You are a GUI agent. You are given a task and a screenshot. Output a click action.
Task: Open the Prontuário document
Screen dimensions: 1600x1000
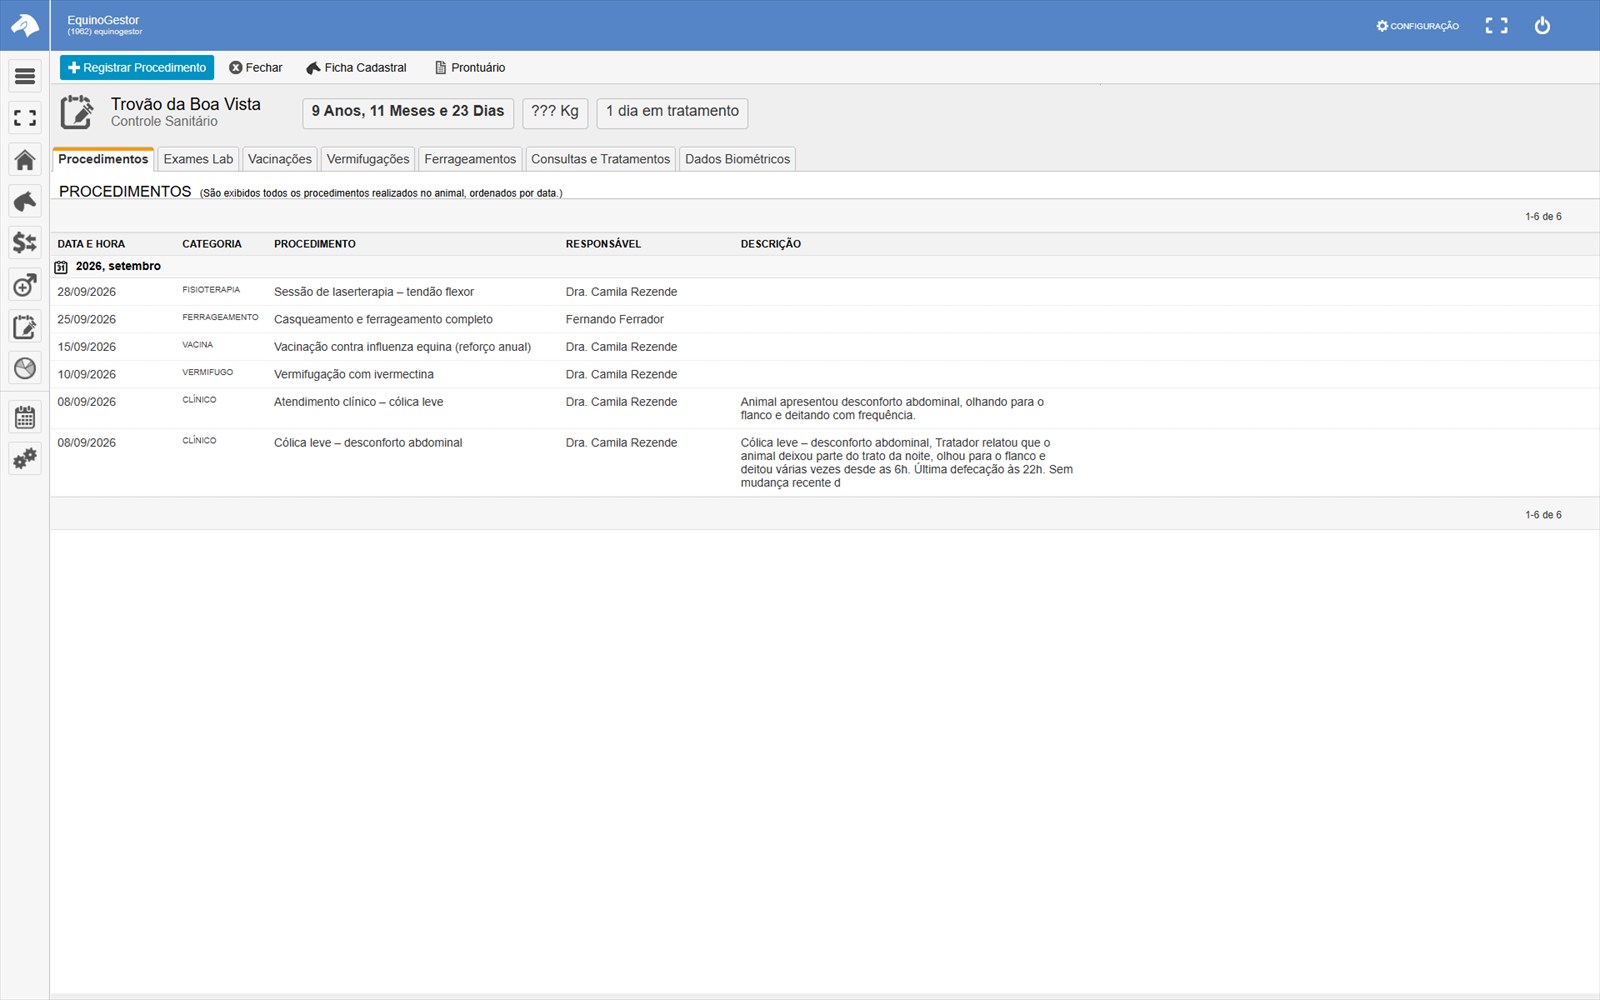click(x=470, y=68)
